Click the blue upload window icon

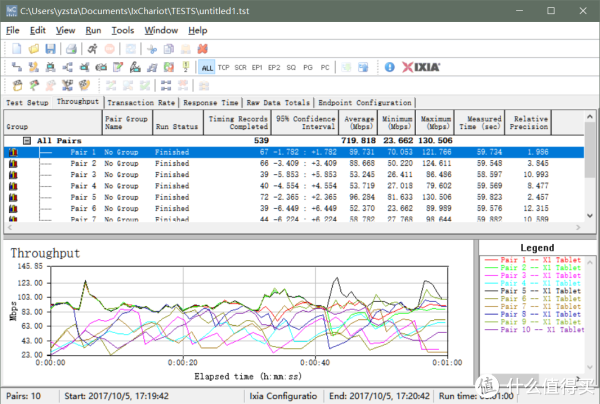click(x=363, y=67)
